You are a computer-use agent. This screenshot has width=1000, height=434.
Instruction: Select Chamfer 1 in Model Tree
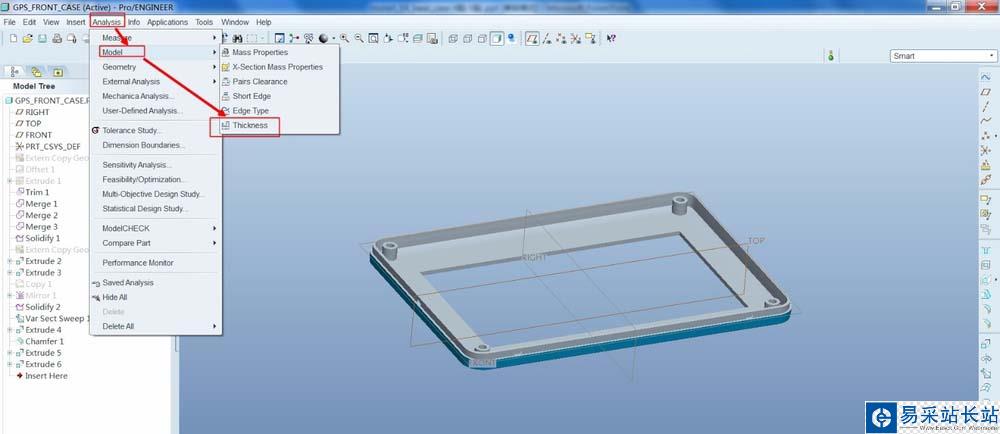(45, 342)
